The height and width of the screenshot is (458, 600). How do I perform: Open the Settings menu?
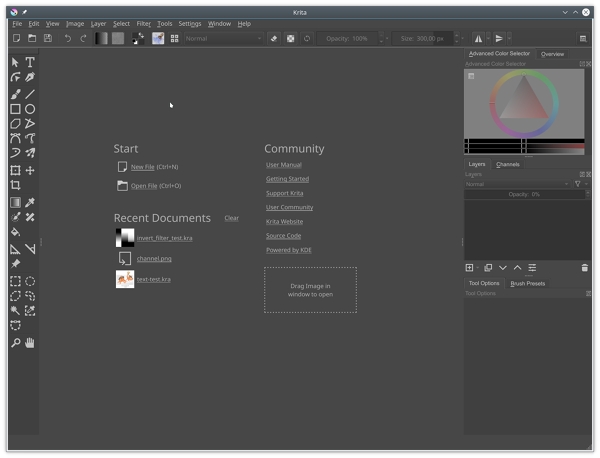pyautogui.click(x=190, y=24)
